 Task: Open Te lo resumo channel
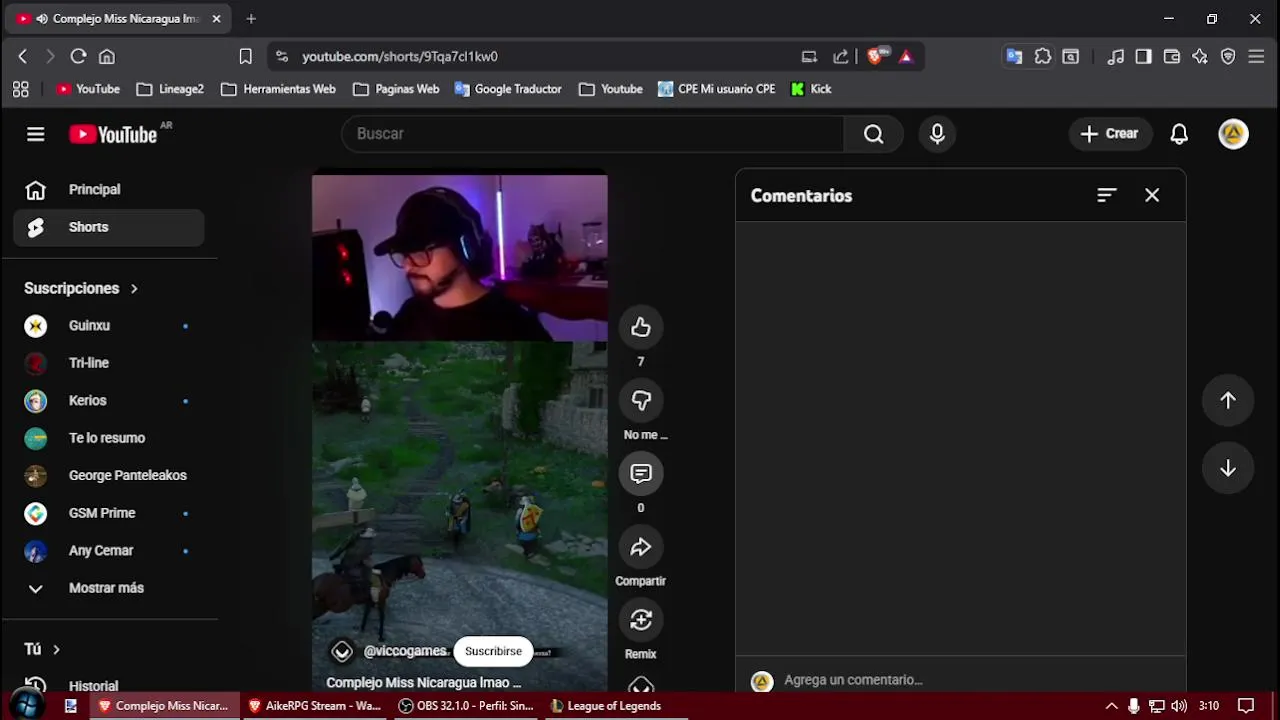109,438
